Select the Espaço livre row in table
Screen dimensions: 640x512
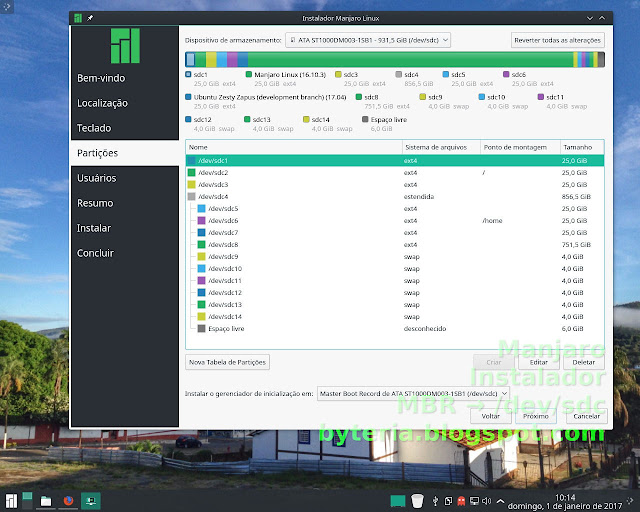[395, 329]
